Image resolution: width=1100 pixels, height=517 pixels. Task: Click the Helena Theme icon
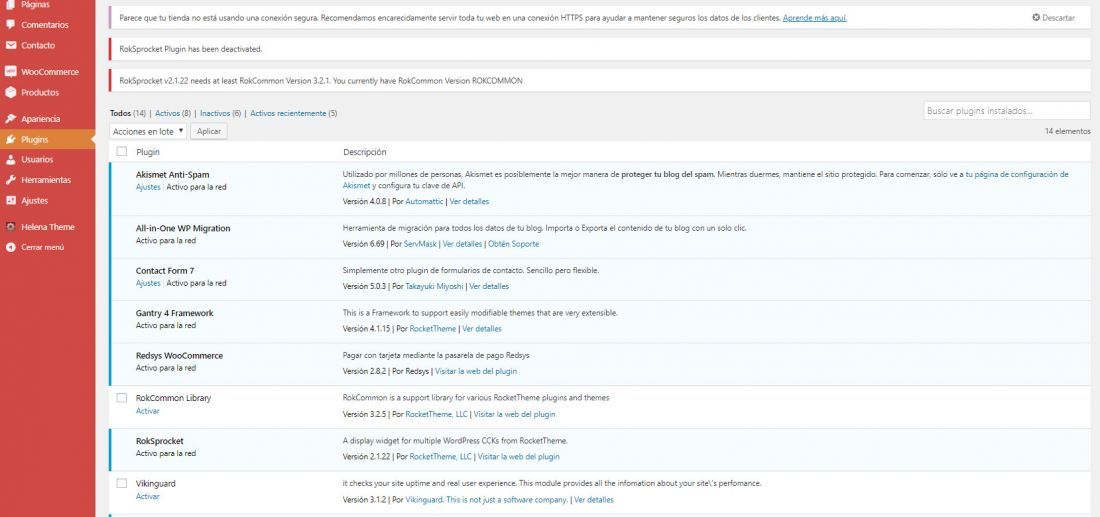click(10, 227)
